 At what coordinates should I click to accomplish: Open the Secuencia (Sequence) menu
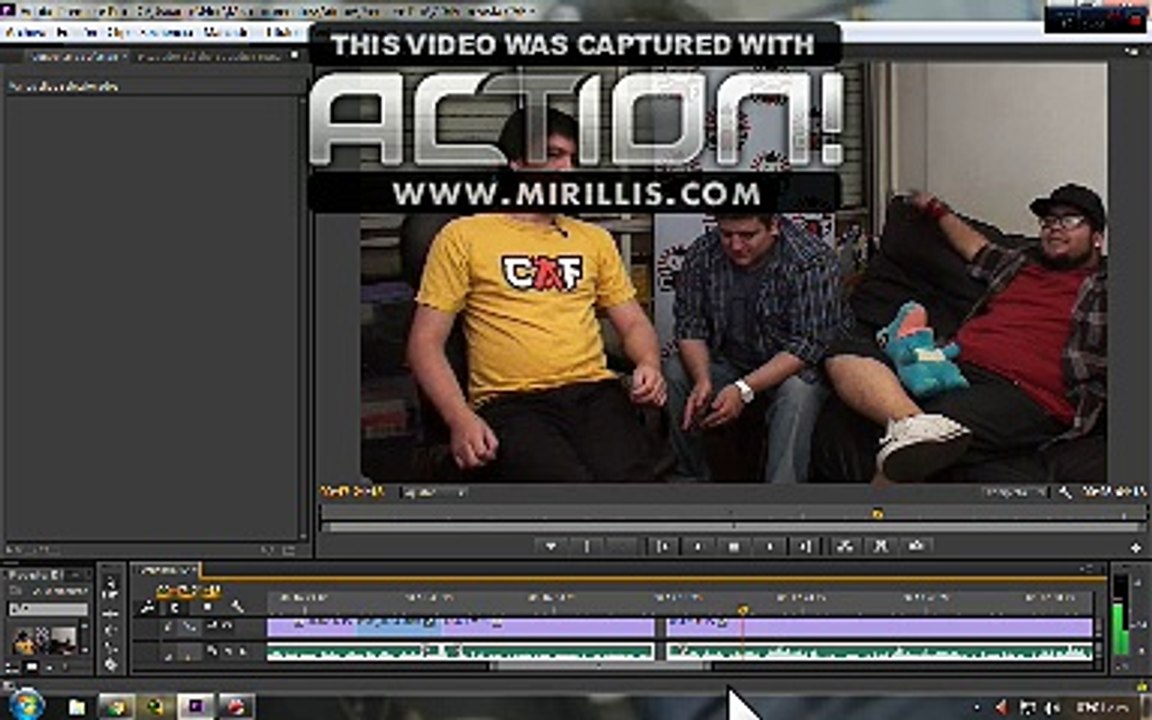[x=167, y=32]
